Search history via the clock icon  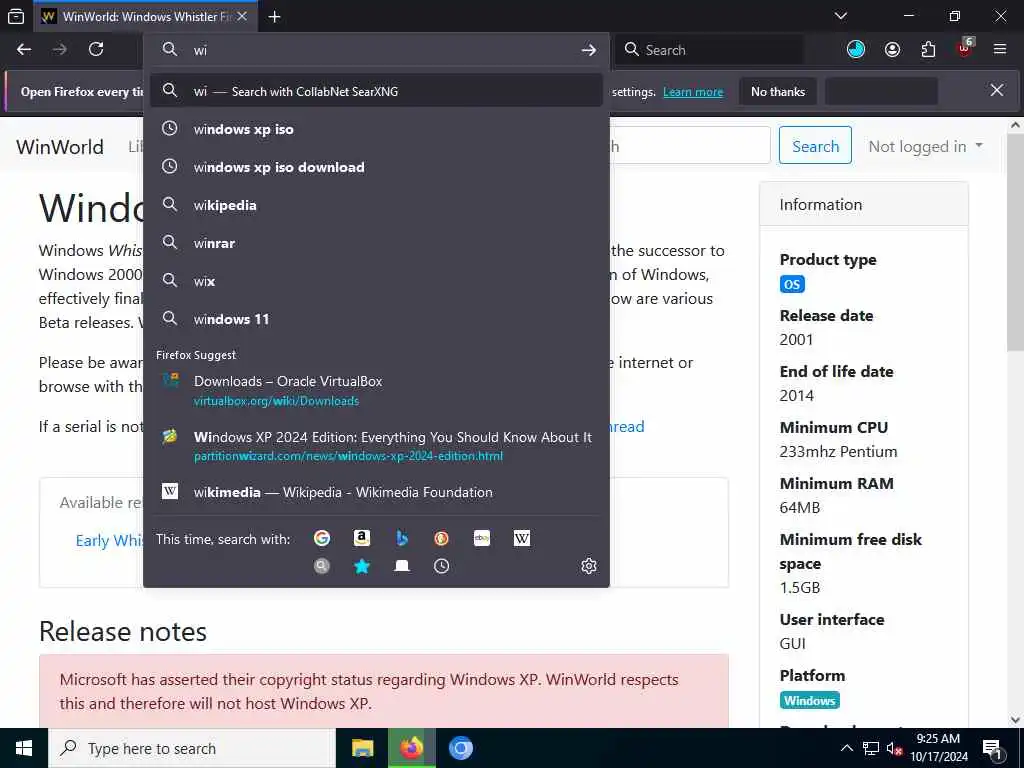[x=441, y=566]
